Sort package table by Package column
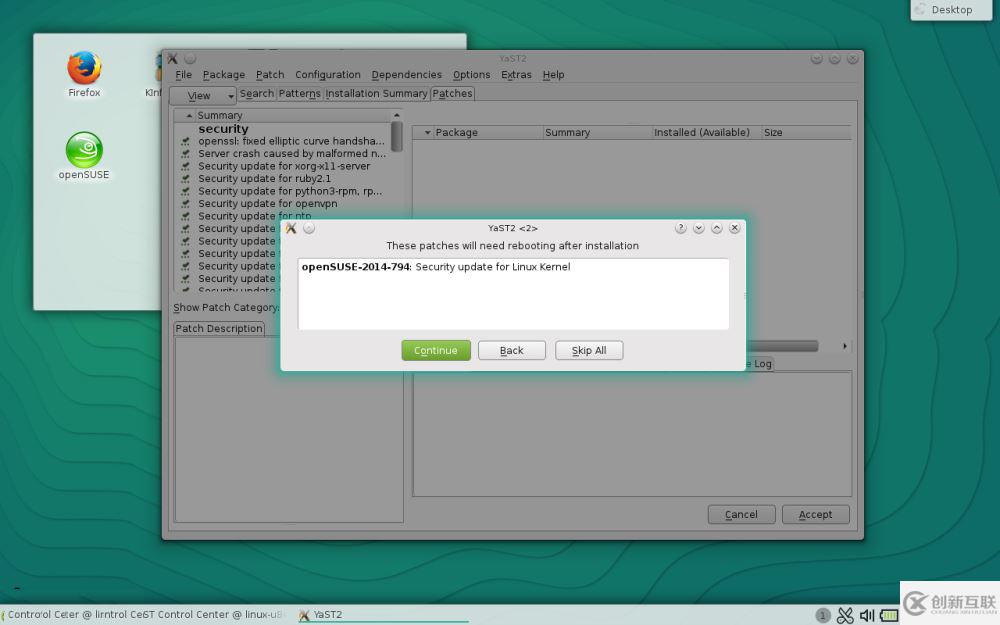 click(477, 133)
